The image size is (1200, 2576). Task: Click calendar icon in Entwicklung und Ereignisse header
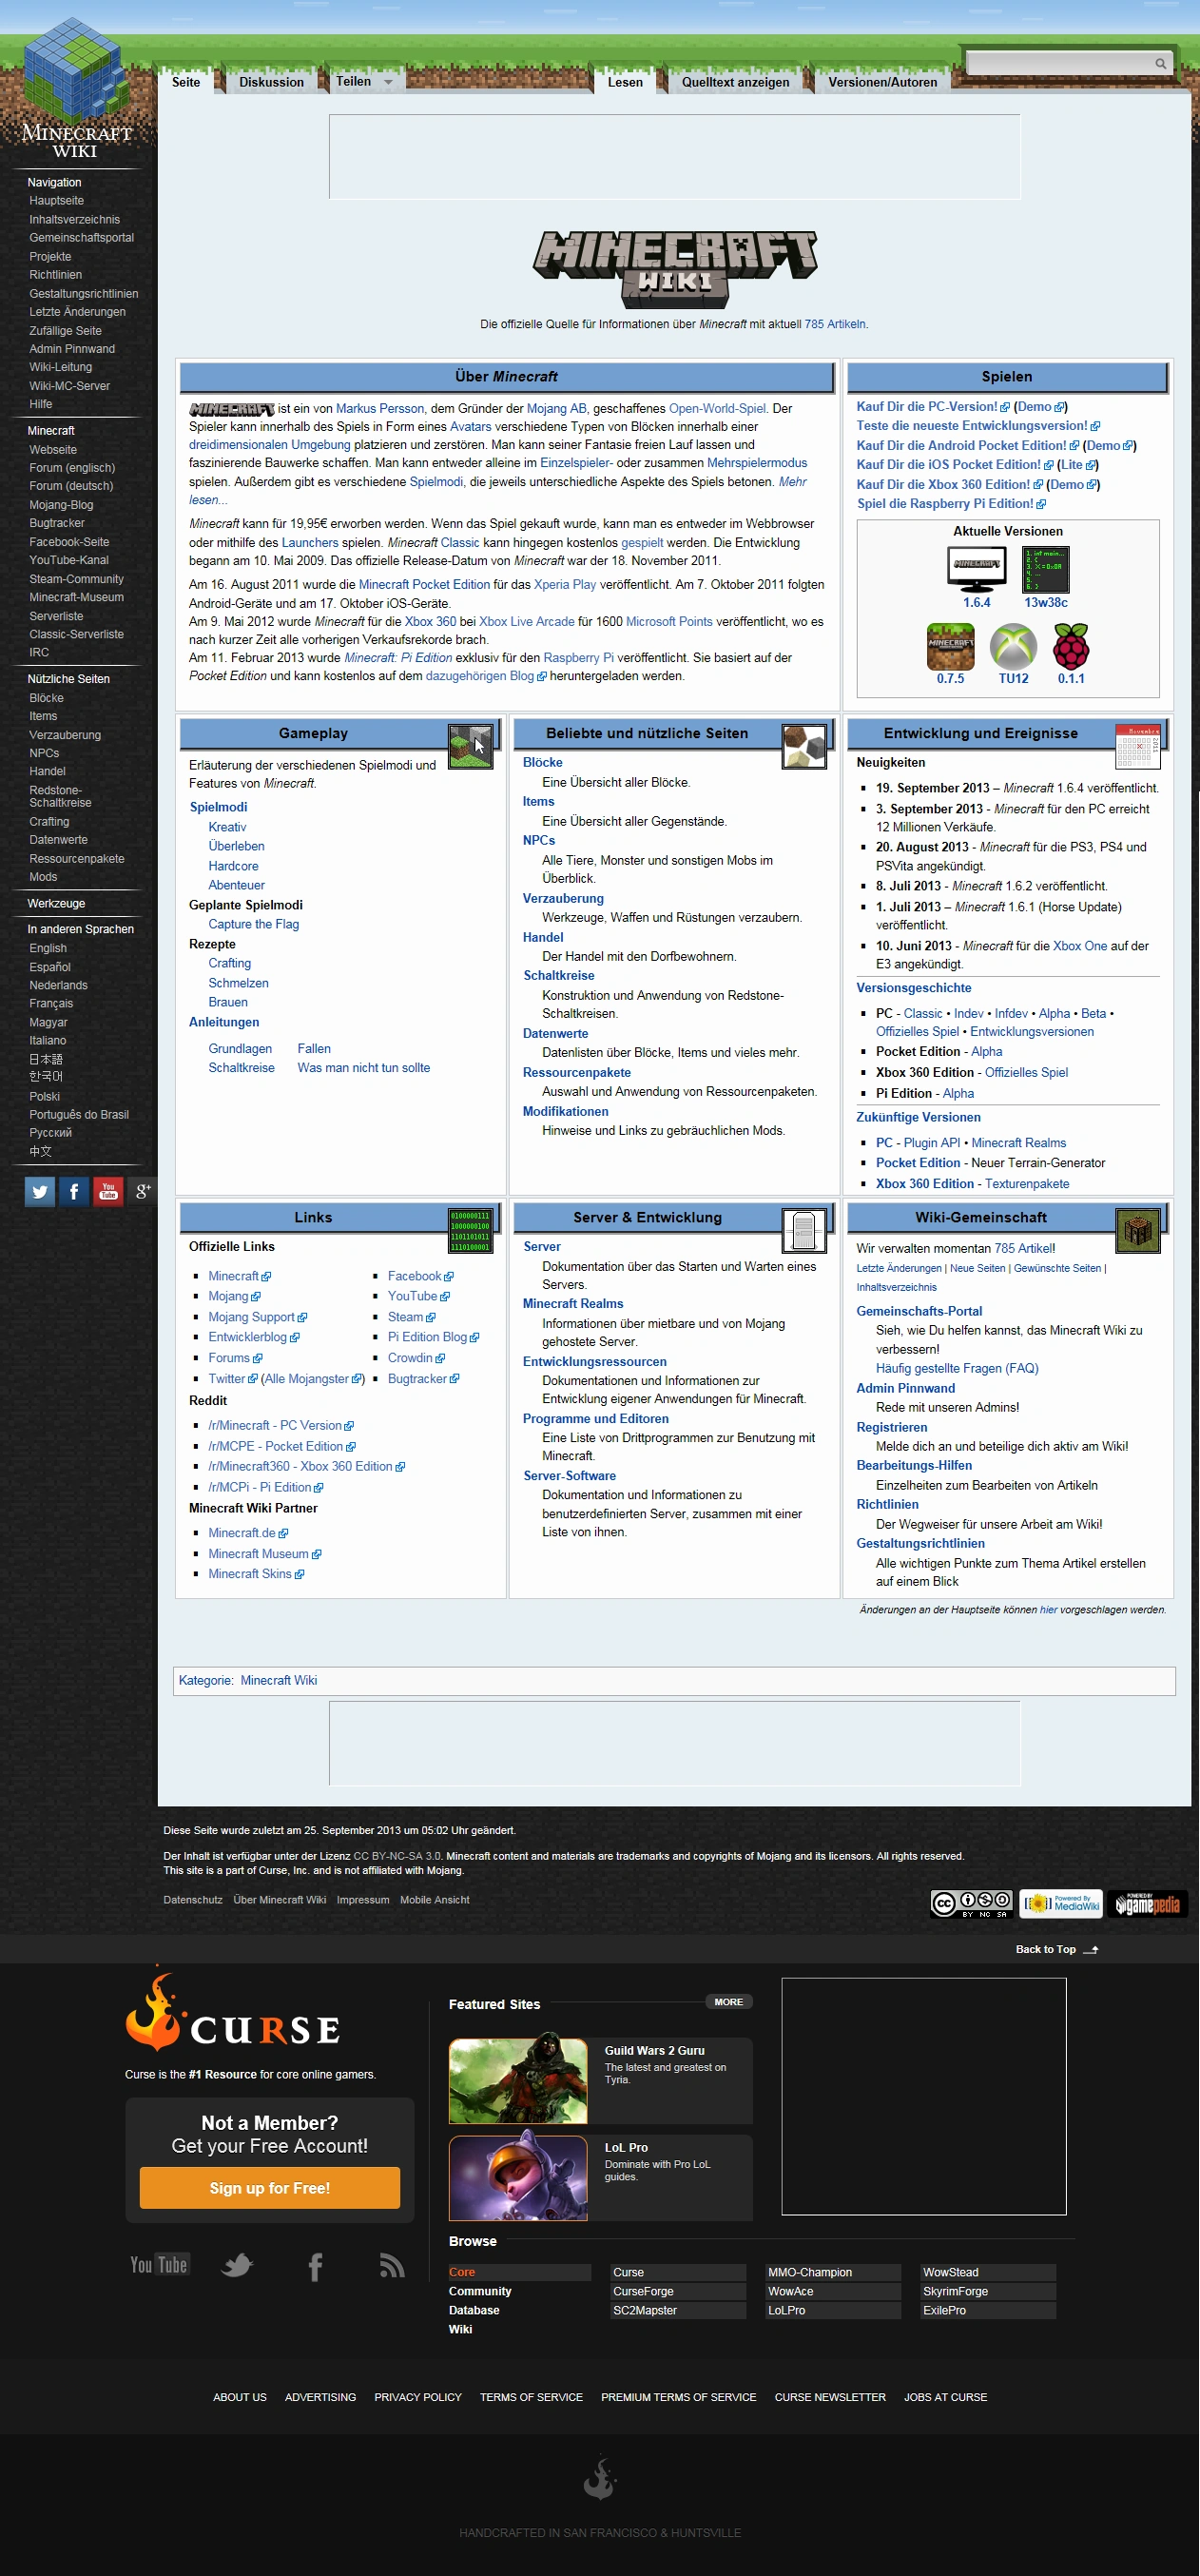click(1138, 746)
